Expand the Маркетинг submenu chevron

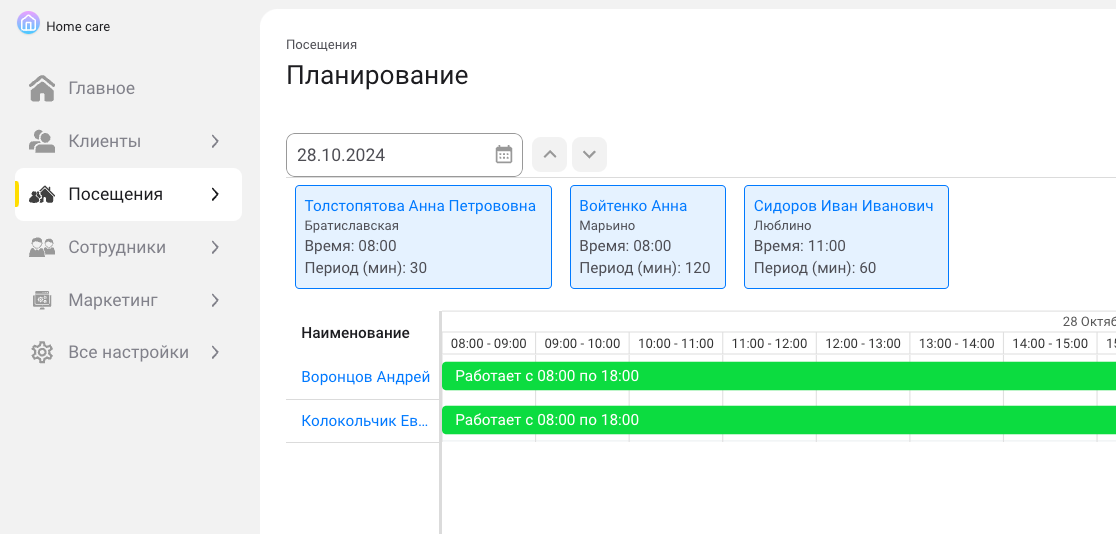[215, 300]
